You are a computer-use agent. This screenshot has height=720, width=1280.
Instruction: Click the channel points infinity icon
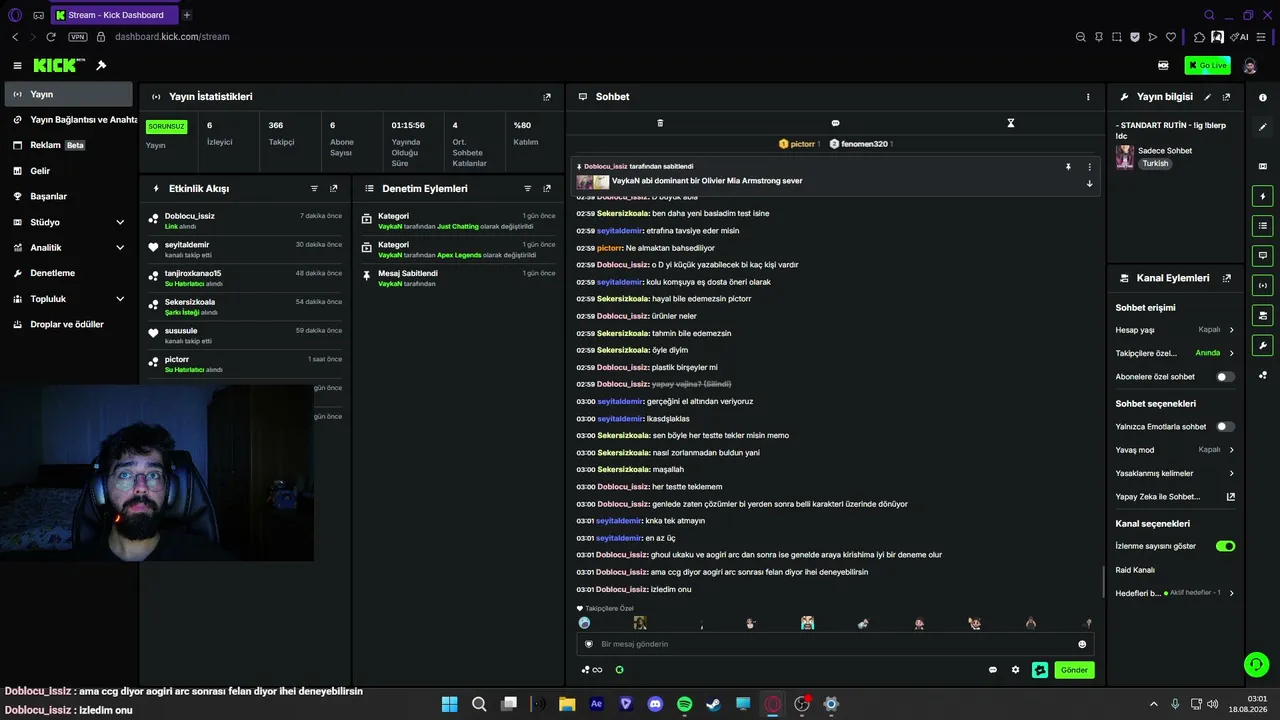tap(592, 670)
